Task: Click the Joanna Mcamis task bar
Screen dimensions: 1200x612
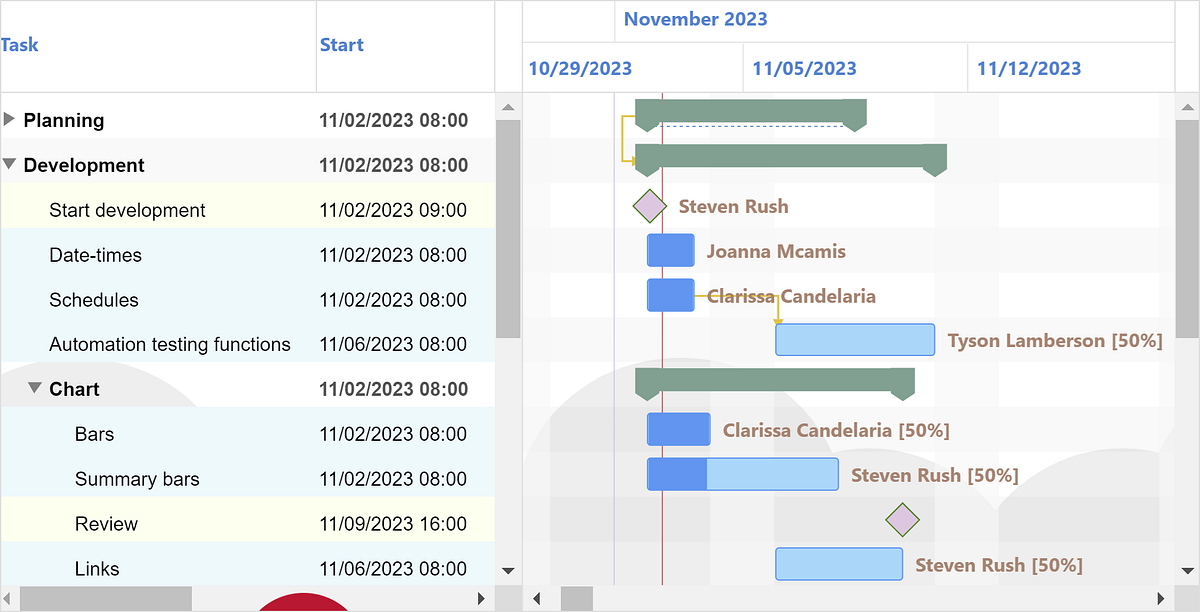Action: pyautogui.click(x=670, y=250)
